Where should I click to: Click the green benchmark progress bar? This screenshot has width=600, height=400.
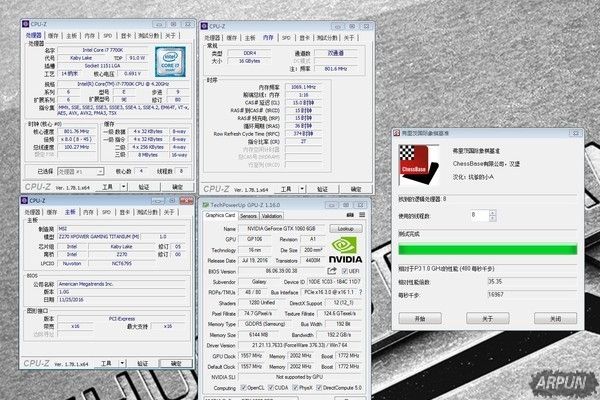coord(488,250)
